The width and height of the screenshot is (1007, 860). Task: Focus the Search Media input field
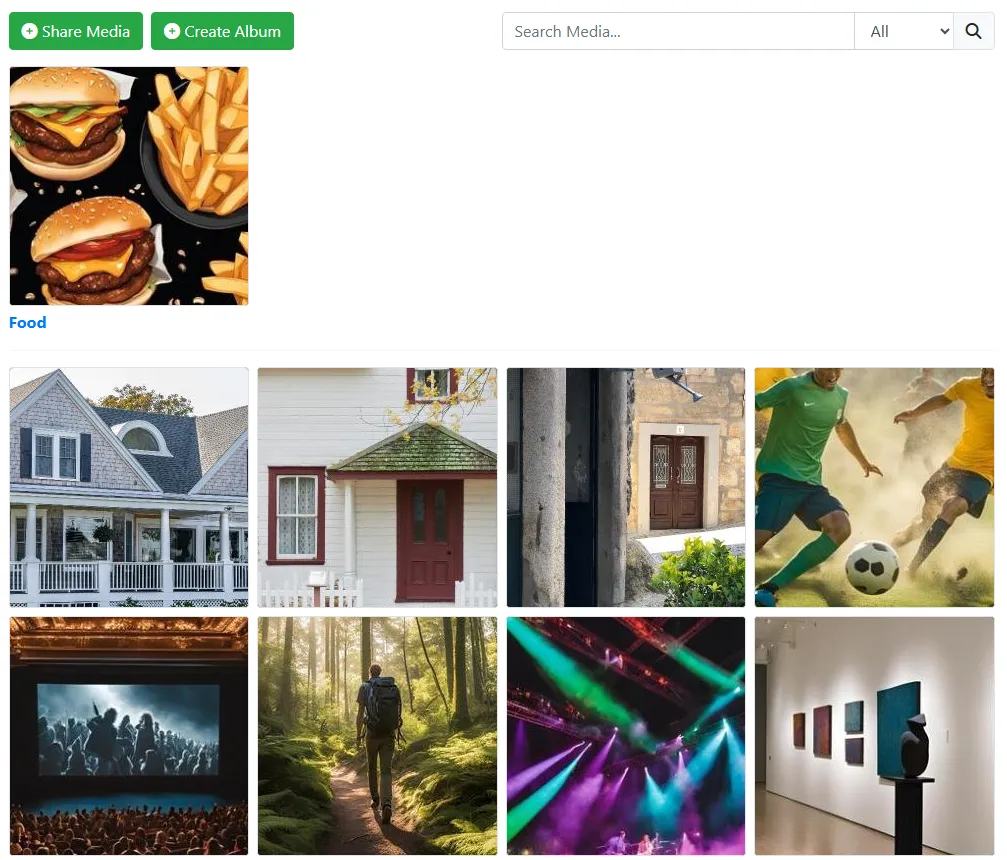(678, 31)
